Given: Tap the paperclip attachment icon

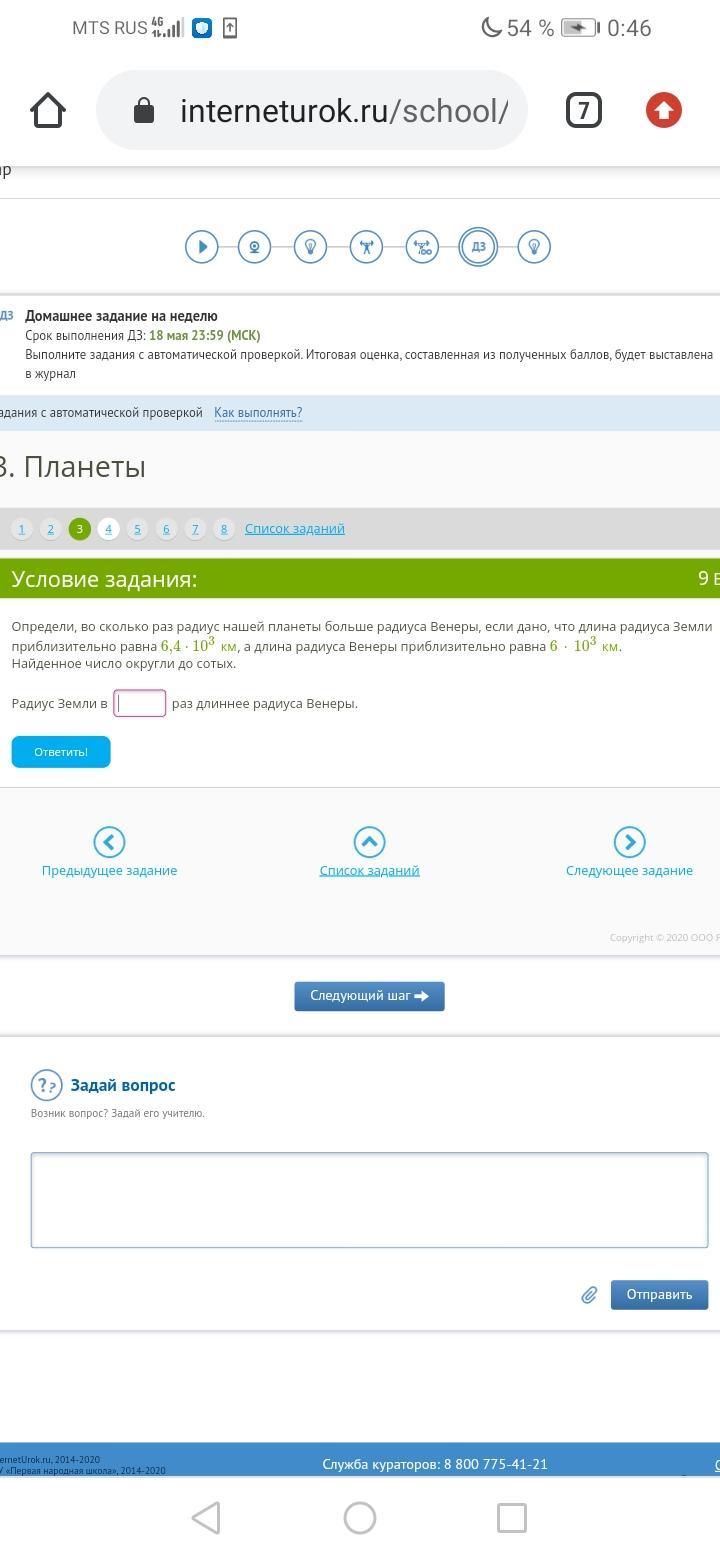Looking at the screenshot, I should click(x=589, y=1295).
